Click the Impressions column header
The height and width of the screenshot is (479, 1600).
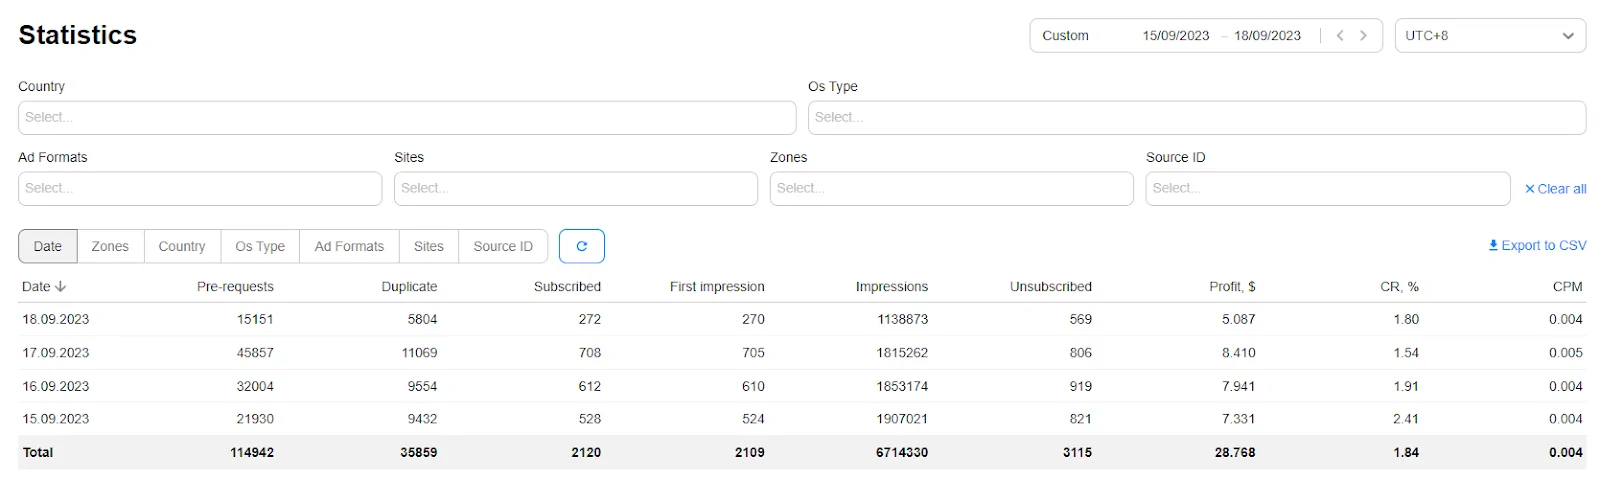coord(891,287)
